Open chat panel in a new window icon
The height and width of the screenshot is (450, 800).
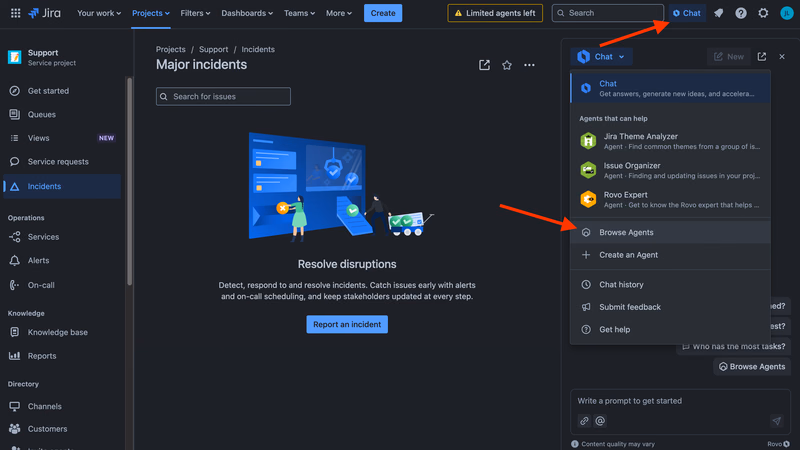[x=762, y=57]
